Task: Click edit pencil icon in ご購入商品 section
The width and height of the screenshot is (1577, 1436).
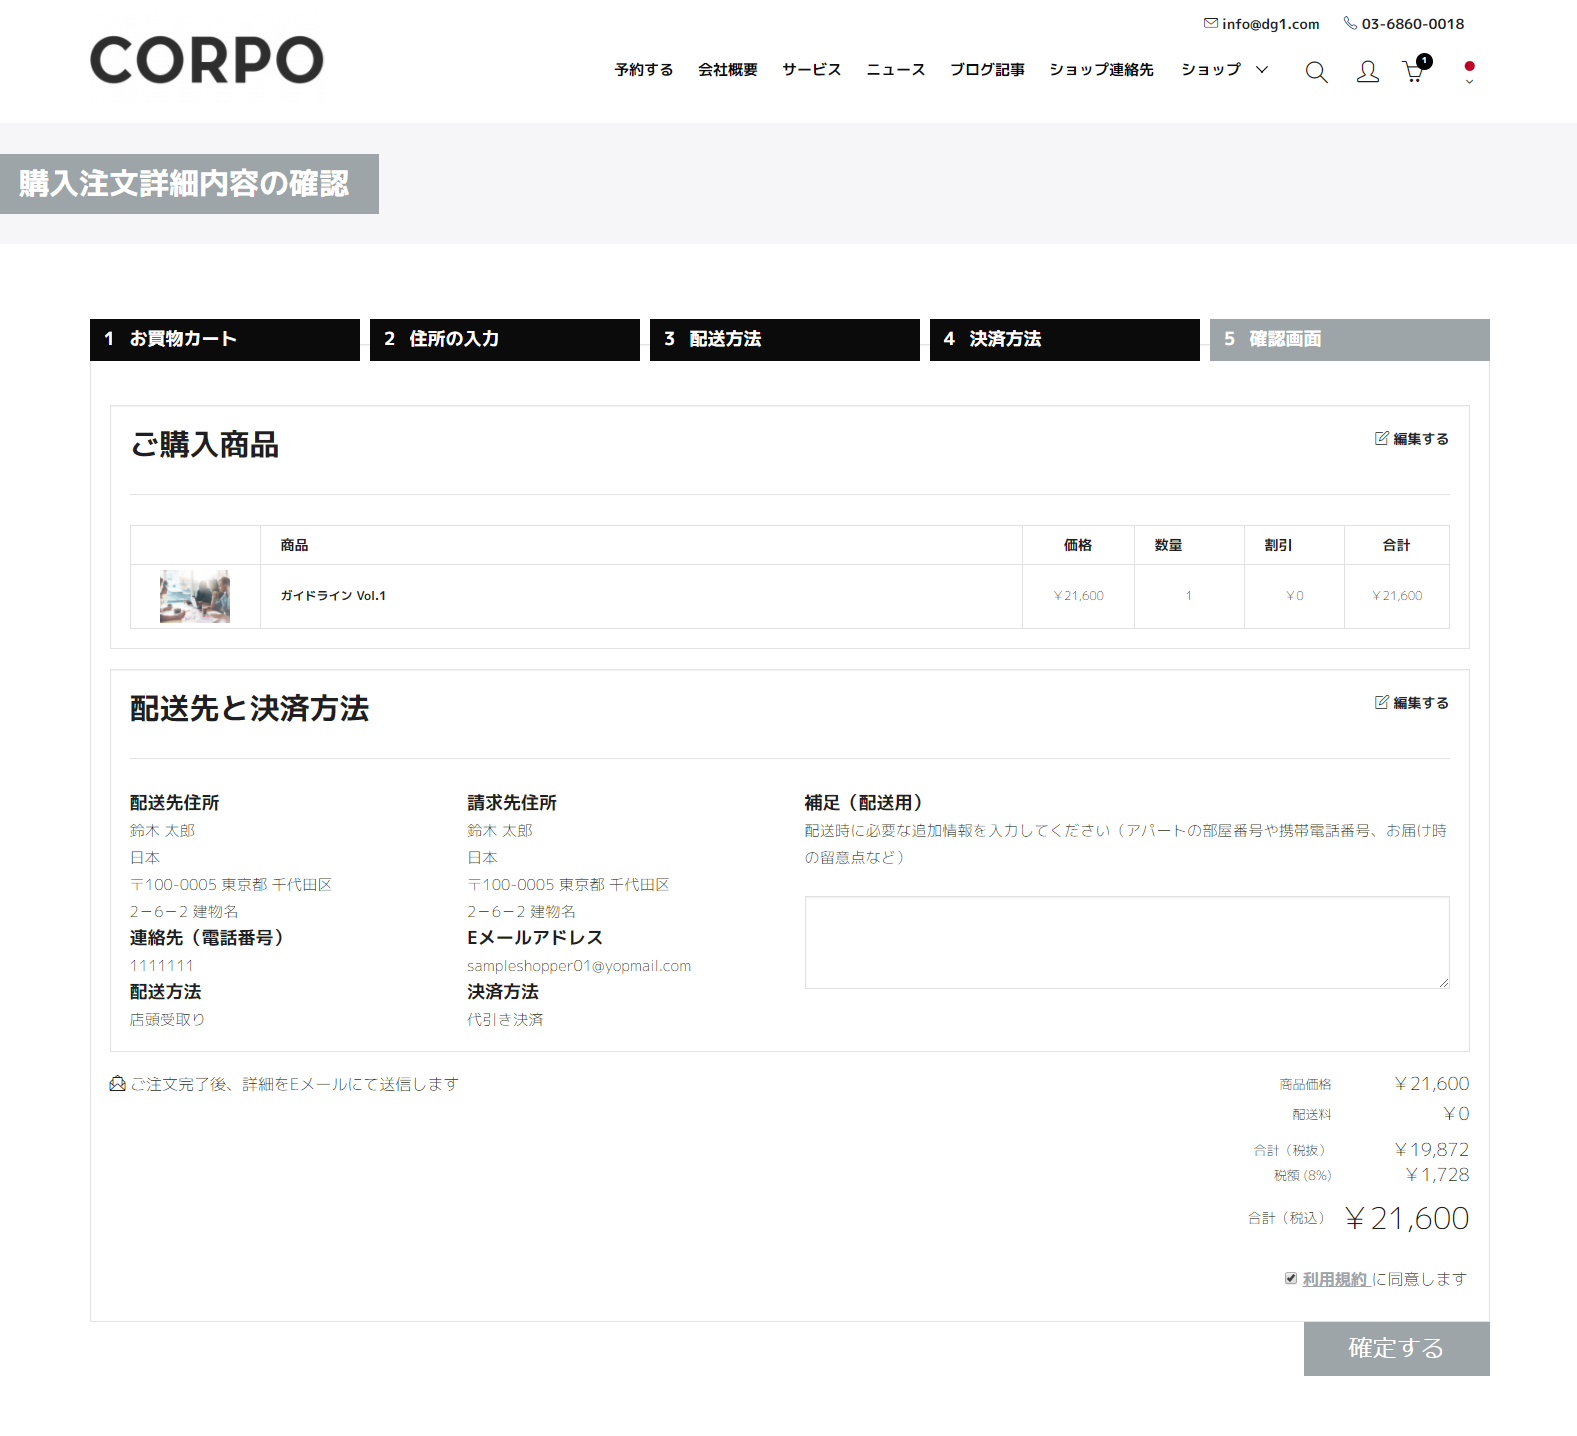Action: pyautogui.click(x=1381, y=438)
